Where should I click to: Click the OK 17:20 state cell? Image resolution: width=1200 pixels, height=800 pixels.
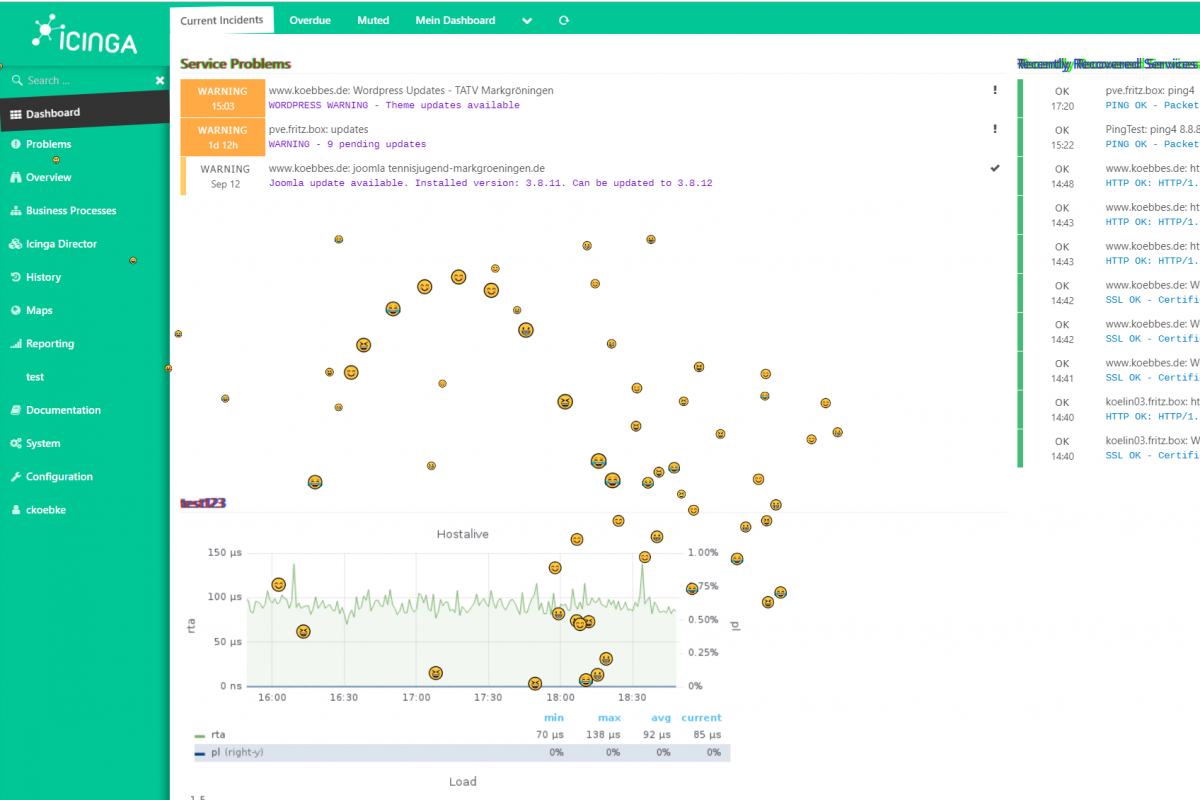[x=1062, y=98]
